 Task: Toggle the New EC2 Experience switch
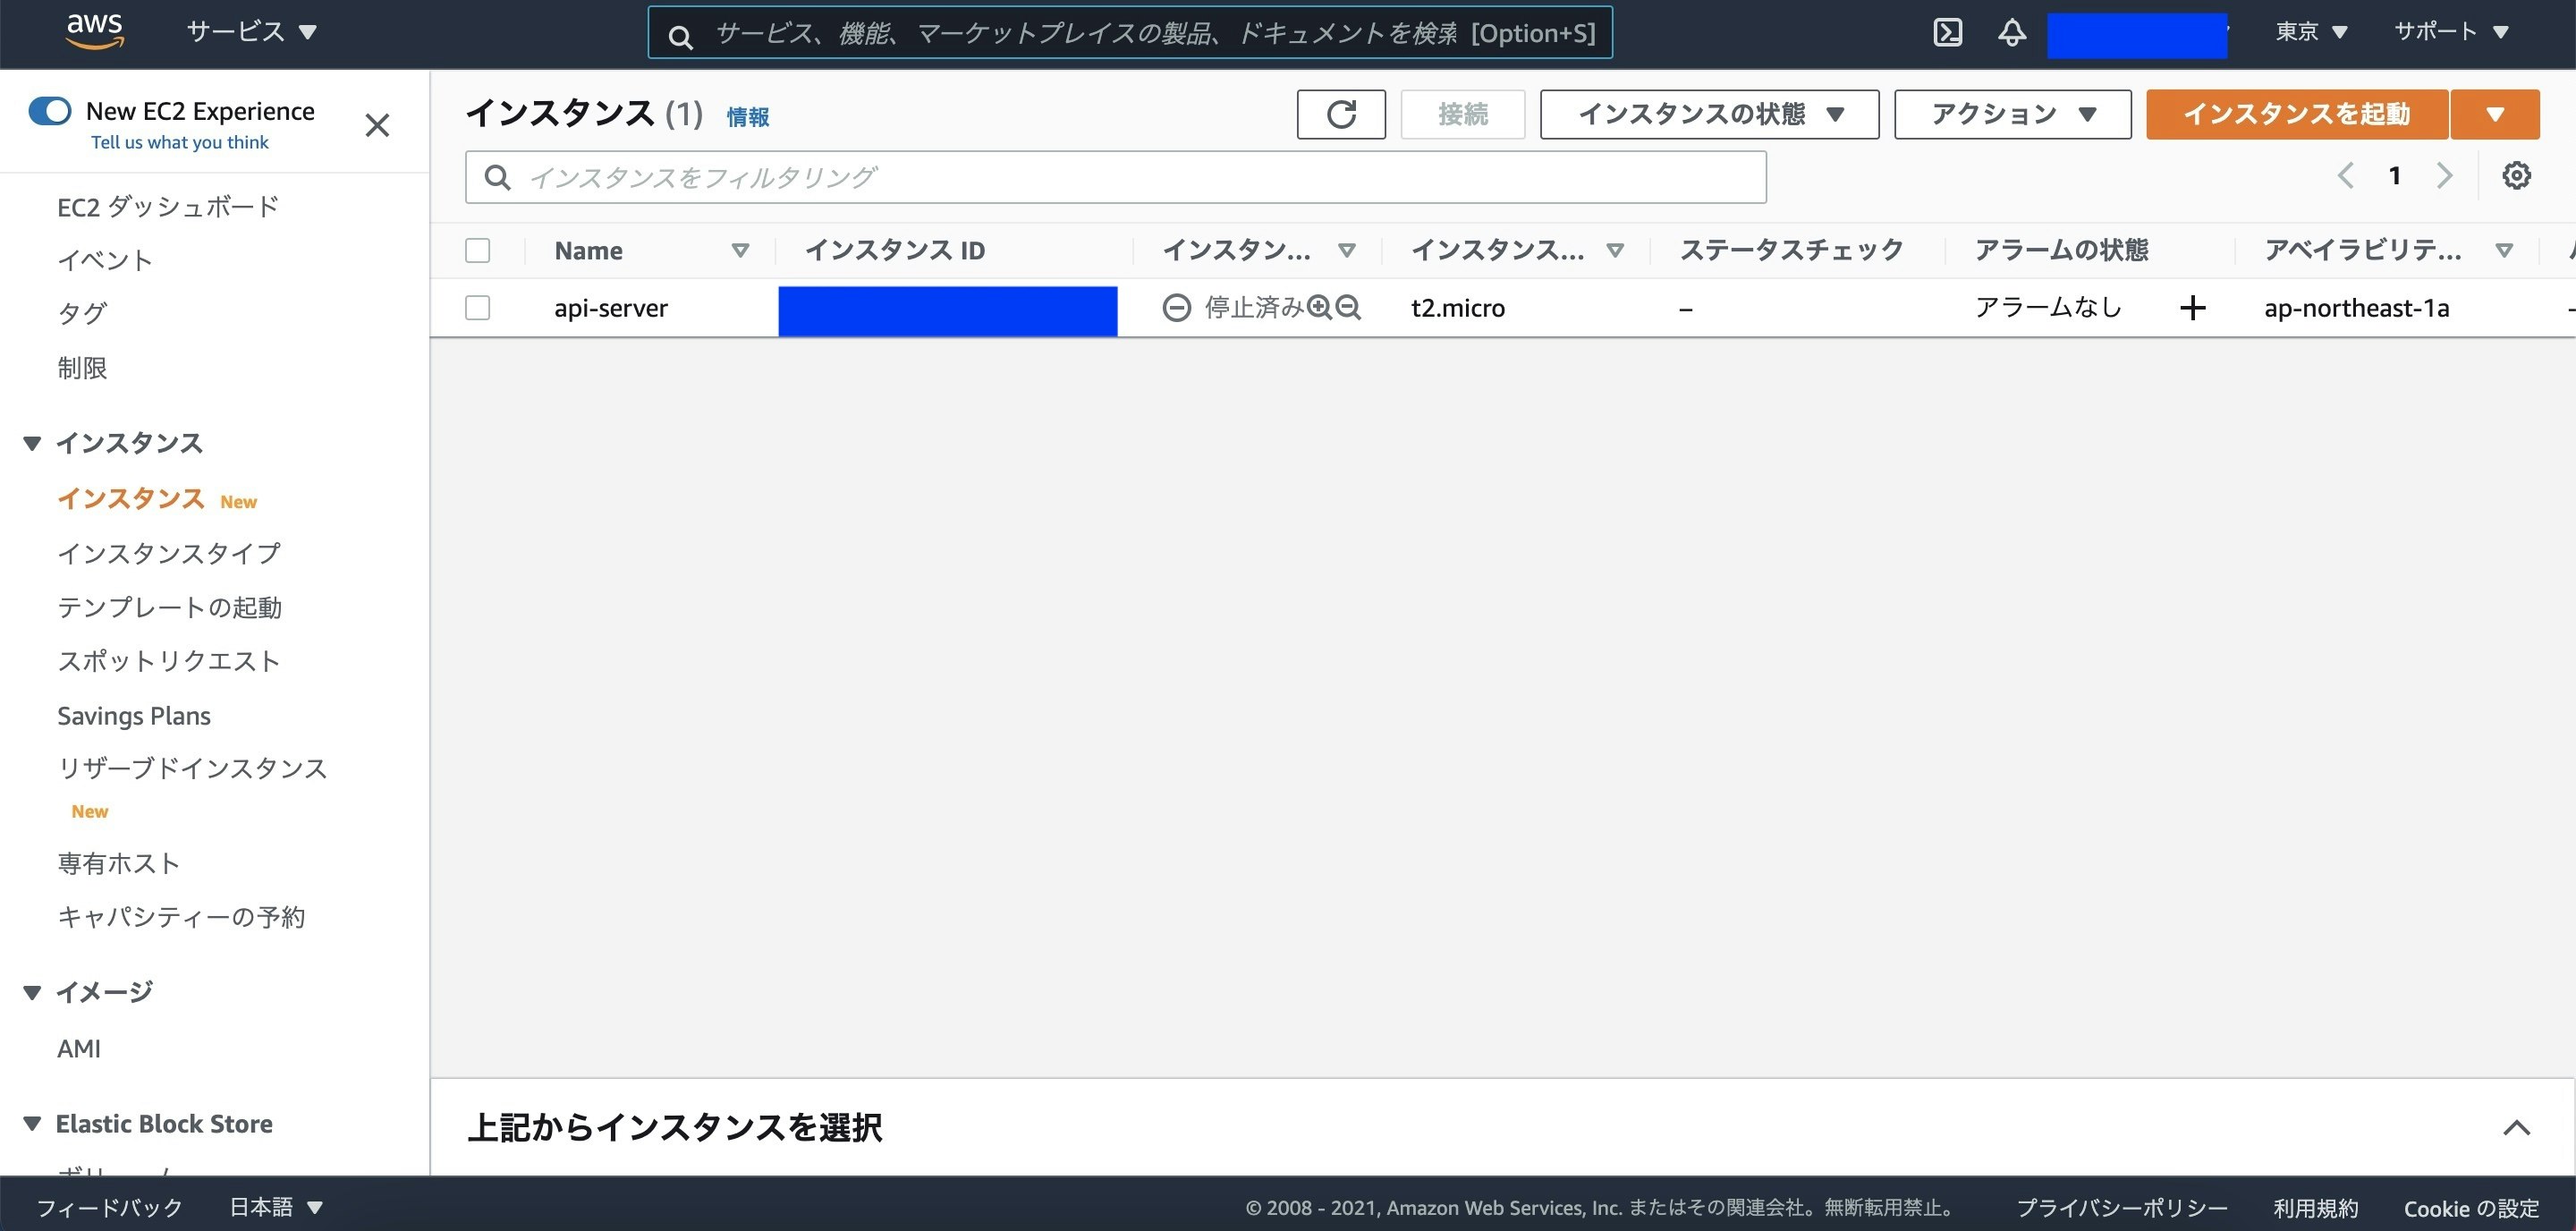pos(50,111)
